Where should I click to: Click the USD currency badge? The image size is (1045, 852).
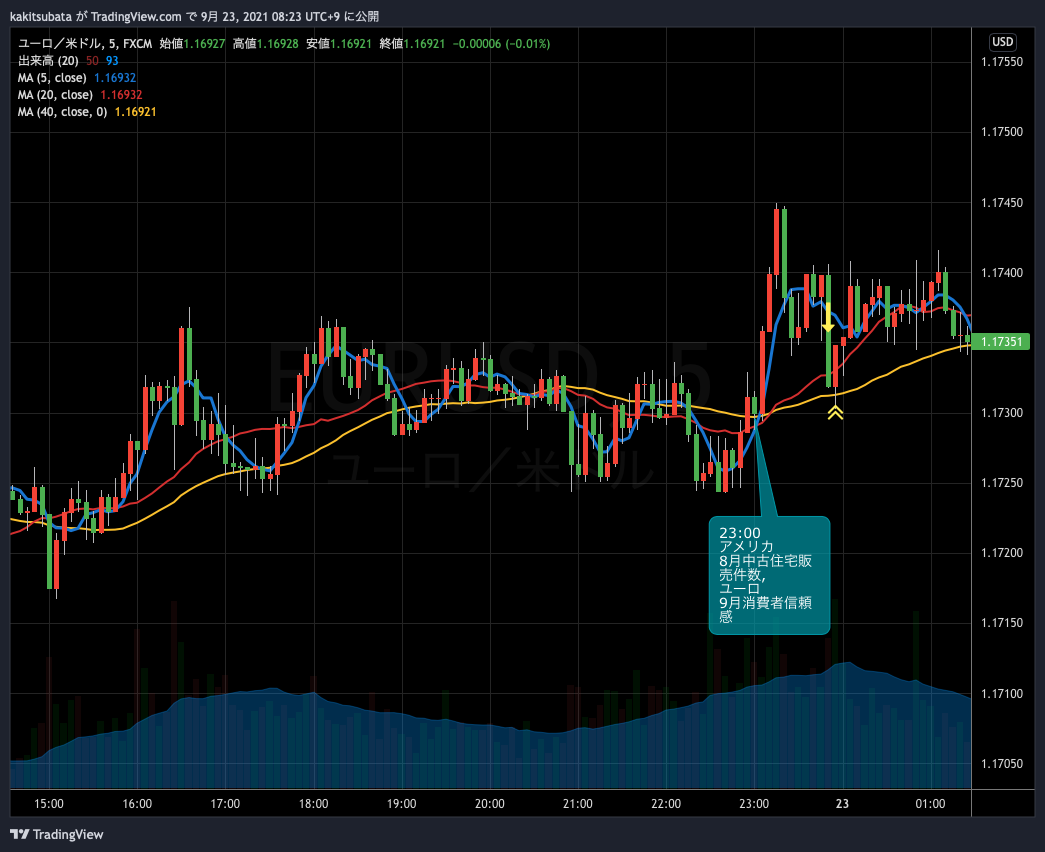tap(1002, 42)
